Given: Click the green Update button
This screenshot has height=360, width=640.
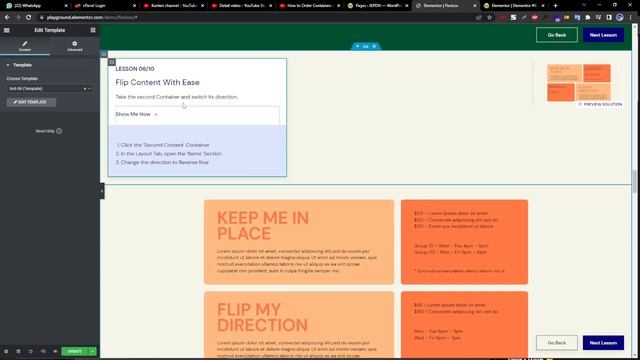Looking at the screenshot, I should coord(75,351).
